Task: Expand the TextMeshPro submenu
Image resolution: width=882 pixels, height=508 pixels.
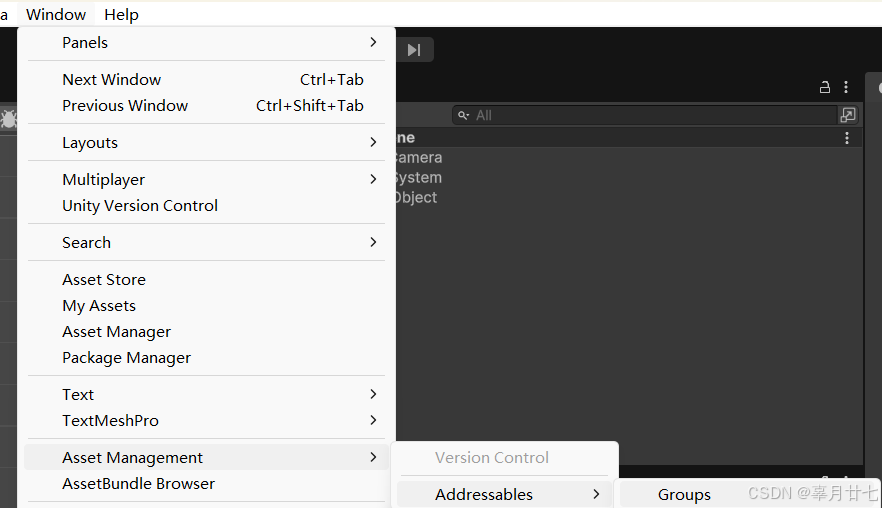Action: coord(207,421)
